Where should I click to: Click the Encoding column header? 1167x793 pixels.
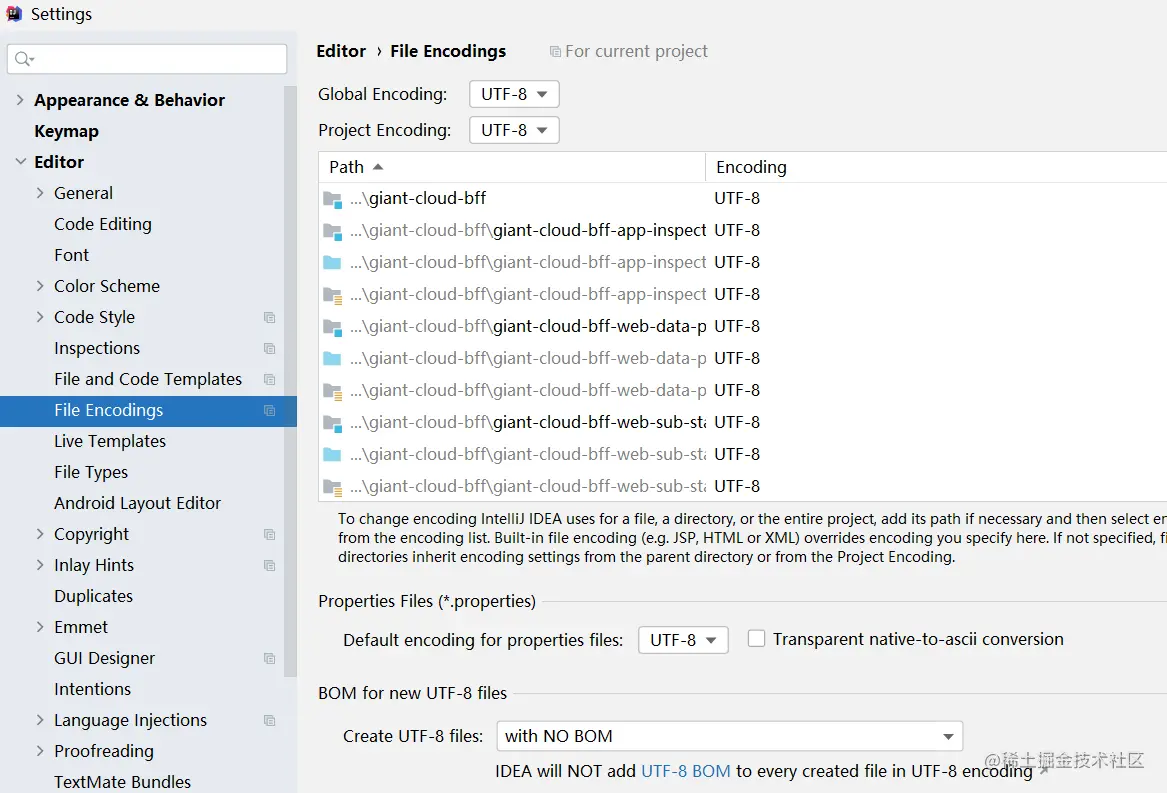click(x=936, y=167)
